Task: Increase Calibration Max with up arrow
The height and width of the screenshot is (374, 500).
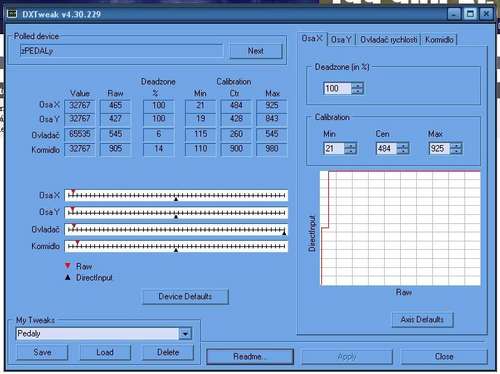Action: point(456,146)
